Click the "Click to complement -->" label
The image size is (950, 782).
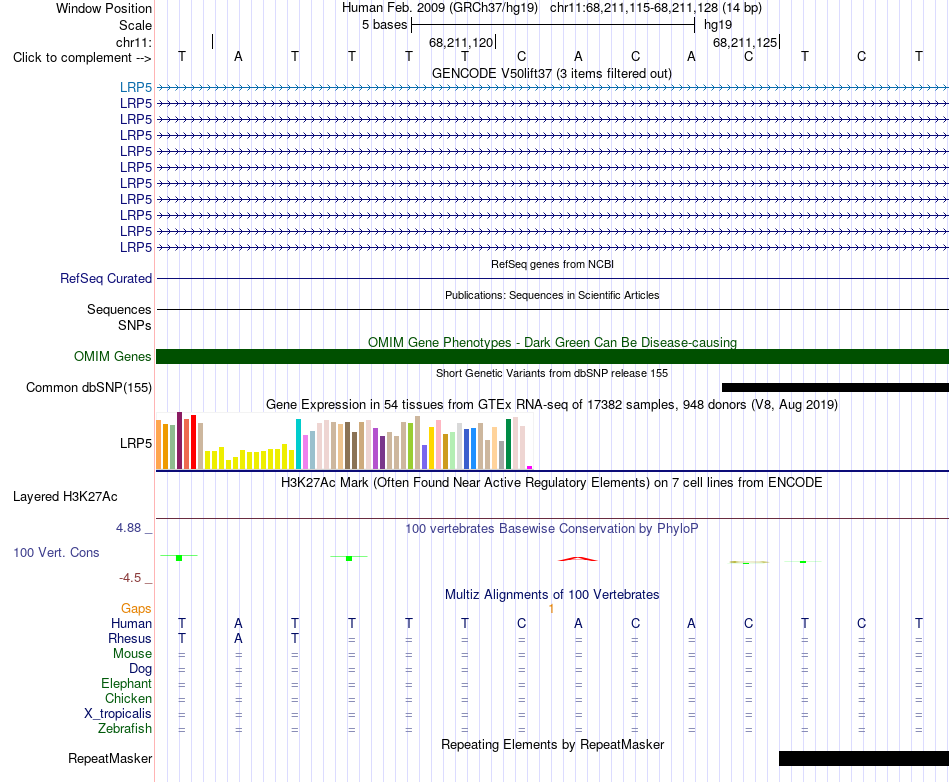tap(82, 58)
